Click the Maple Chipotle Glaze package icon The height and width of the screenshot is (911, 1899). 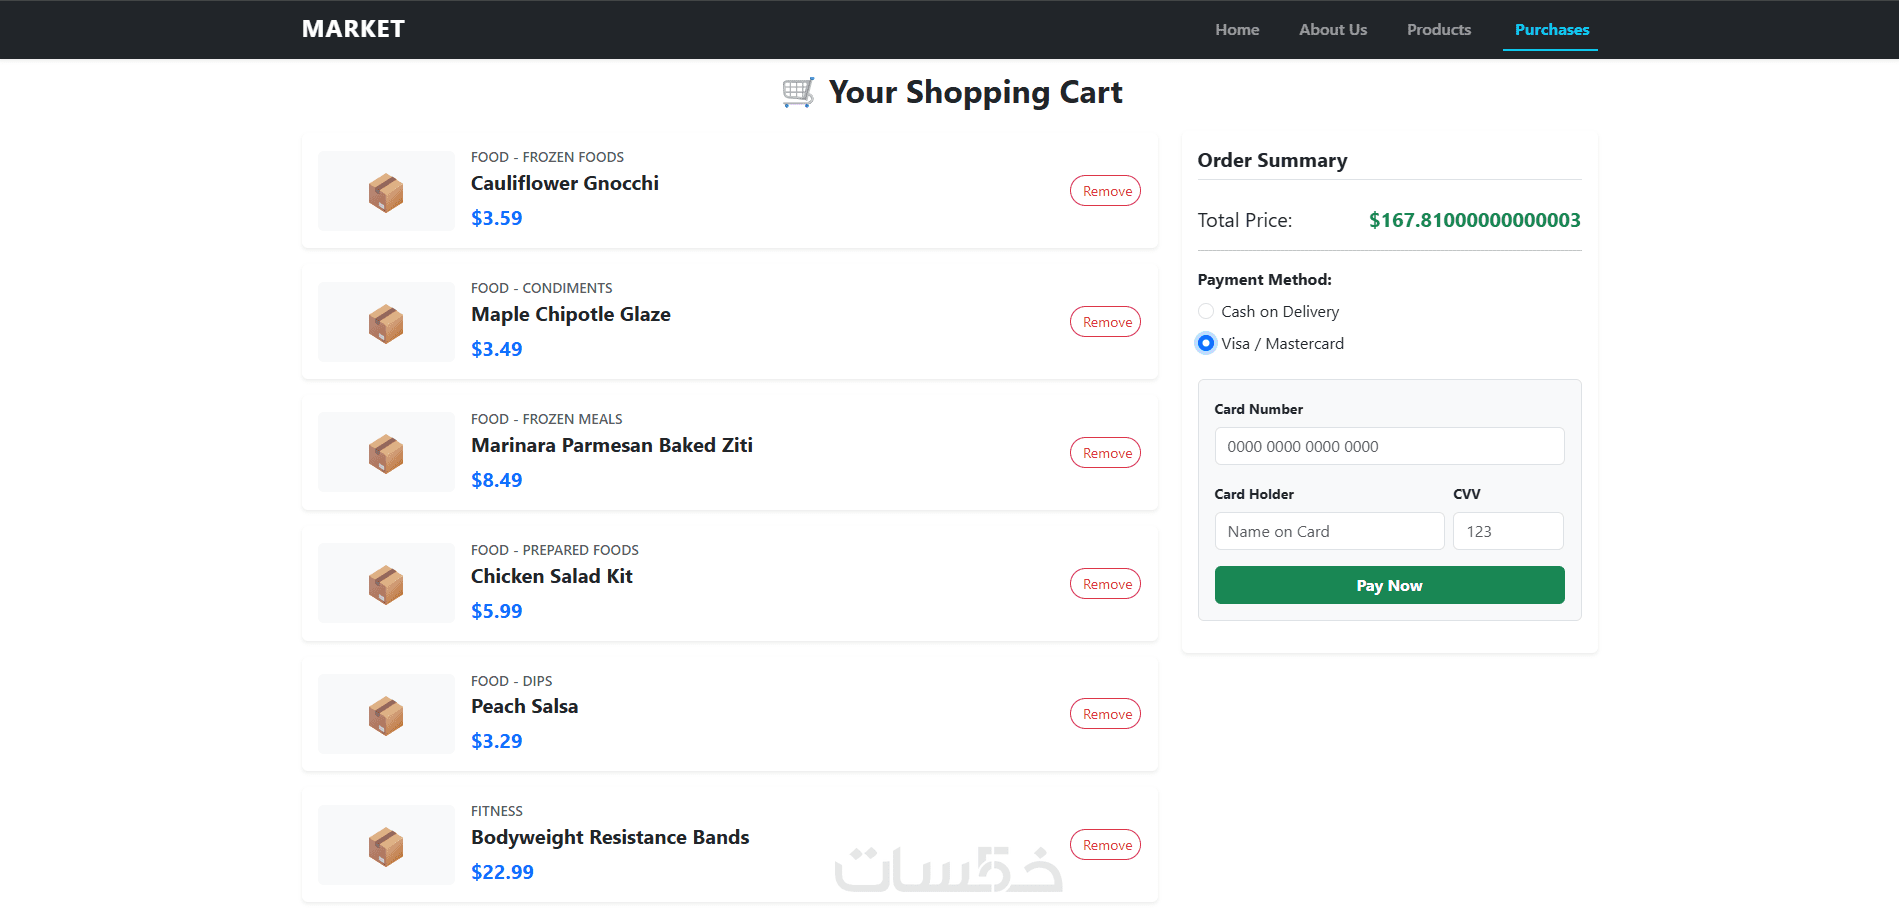click(386, 323)
